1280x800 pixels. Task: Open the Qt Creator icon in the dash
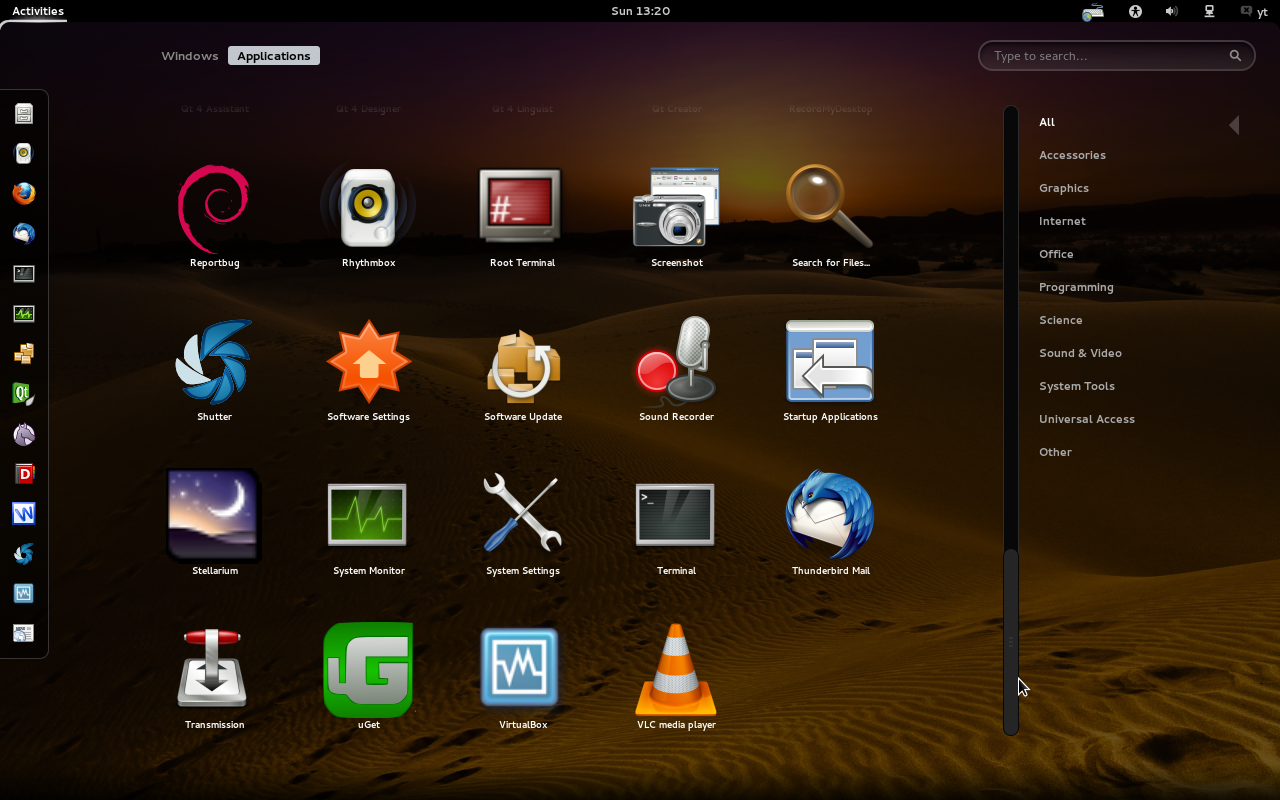(24, 394)
